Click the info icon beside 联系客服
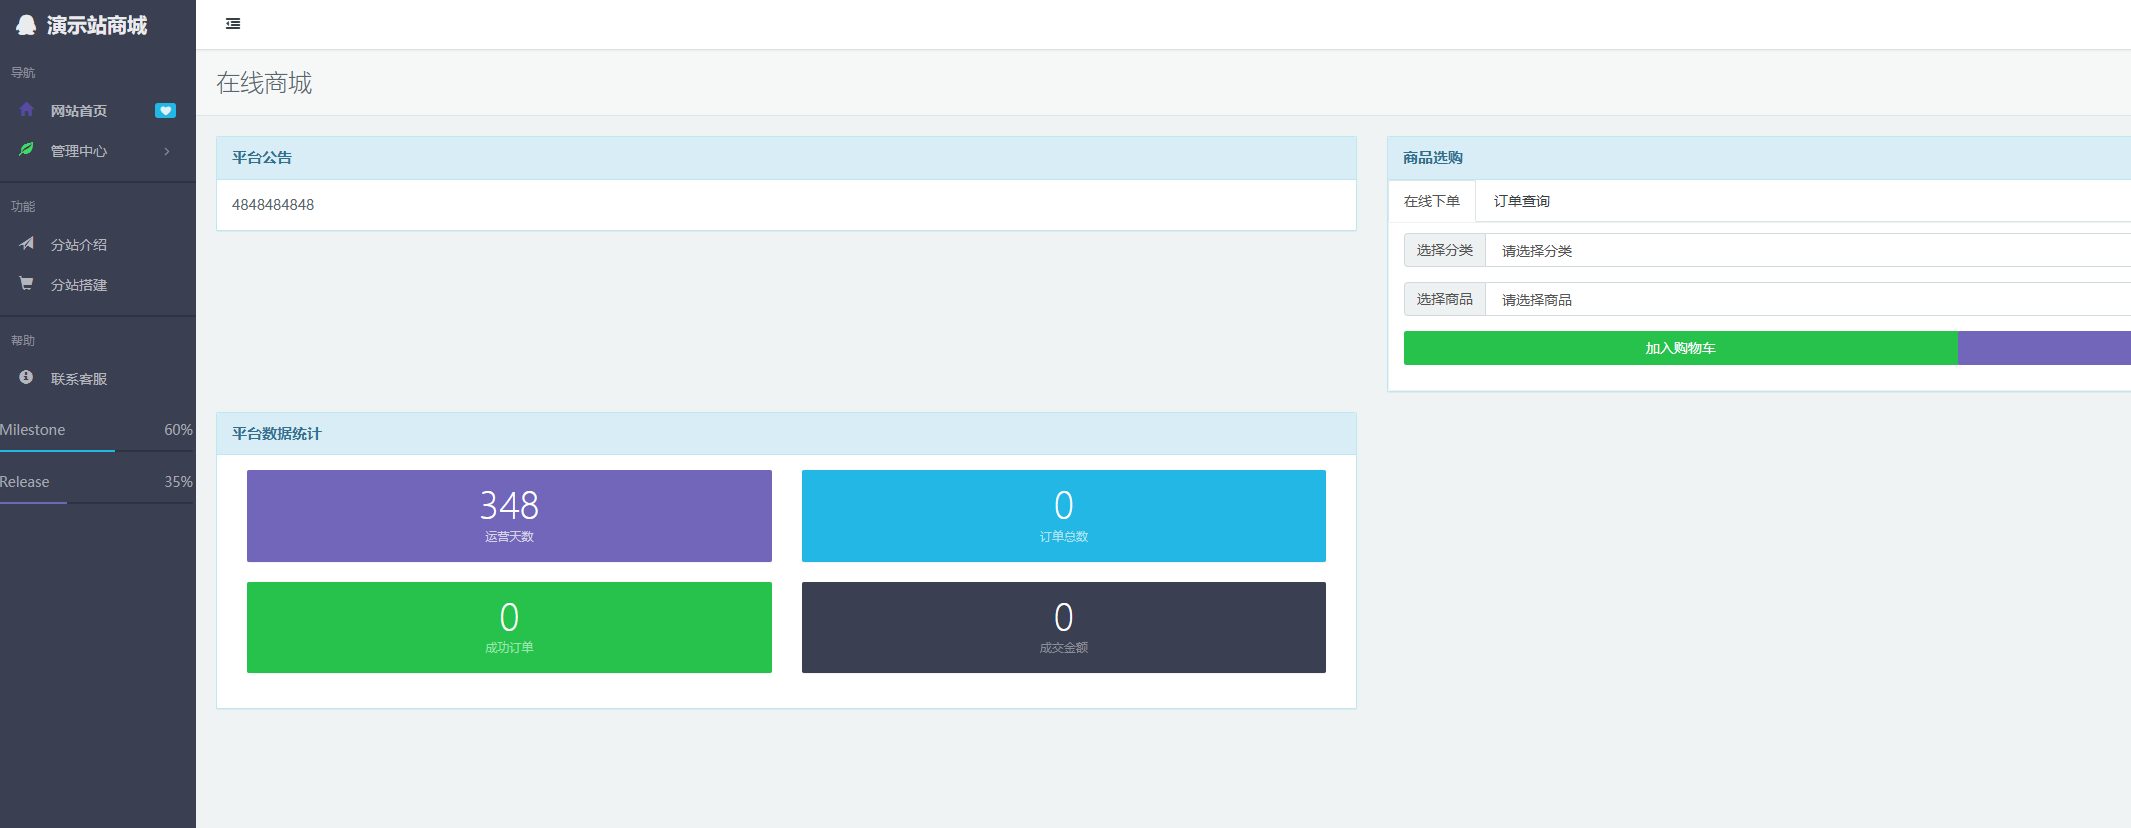The width and height of the screenshot is (2131, 828). click(27, 378)
